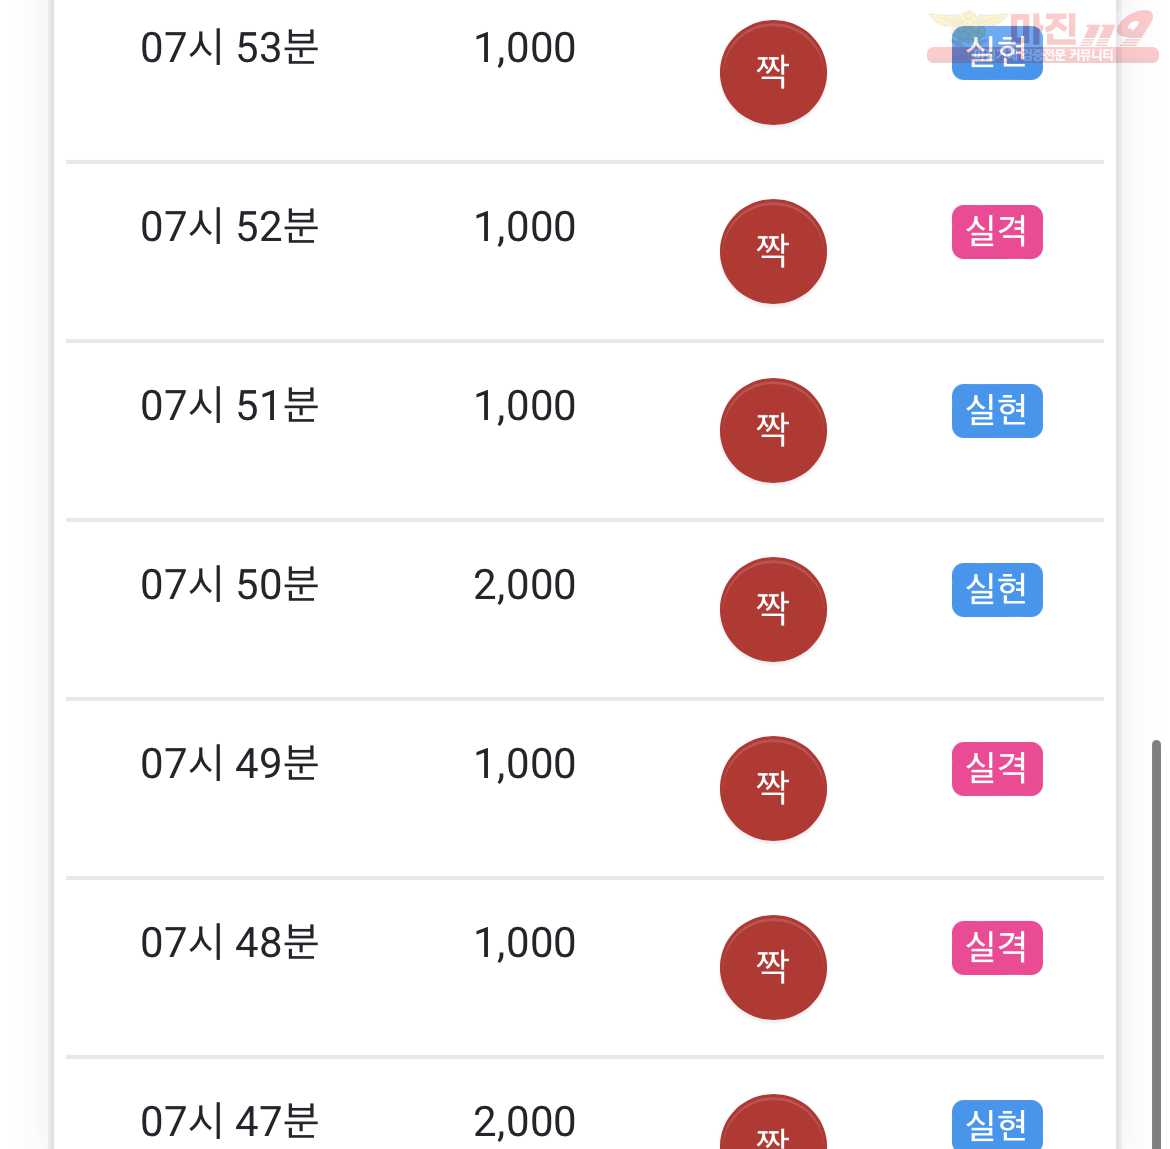Click the red 짝 circle in 07시 48분 row
1170x1149 pixels.
coord(773,968)
